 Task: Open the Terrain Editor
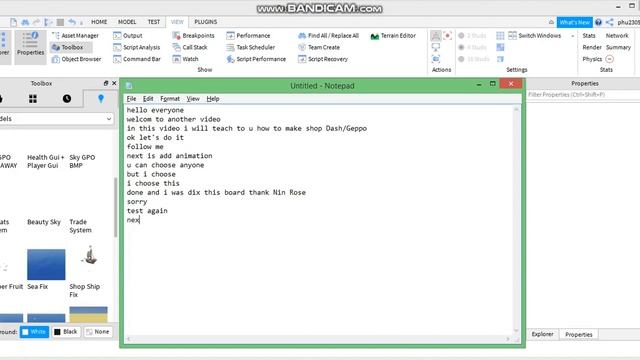coord(393,36)
